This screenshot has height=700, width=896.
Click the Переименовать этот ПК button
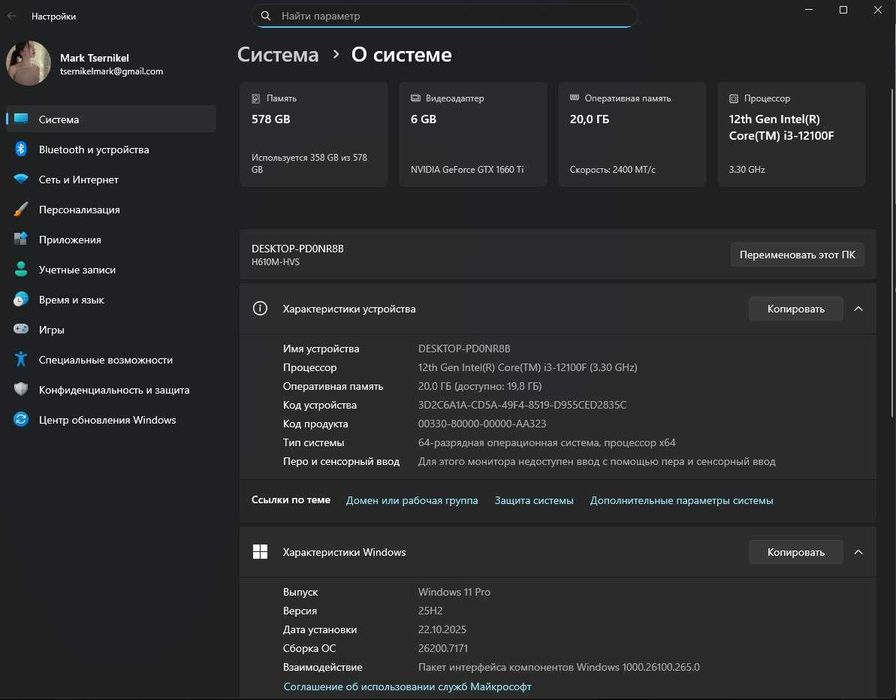click(x=797, y=255)
